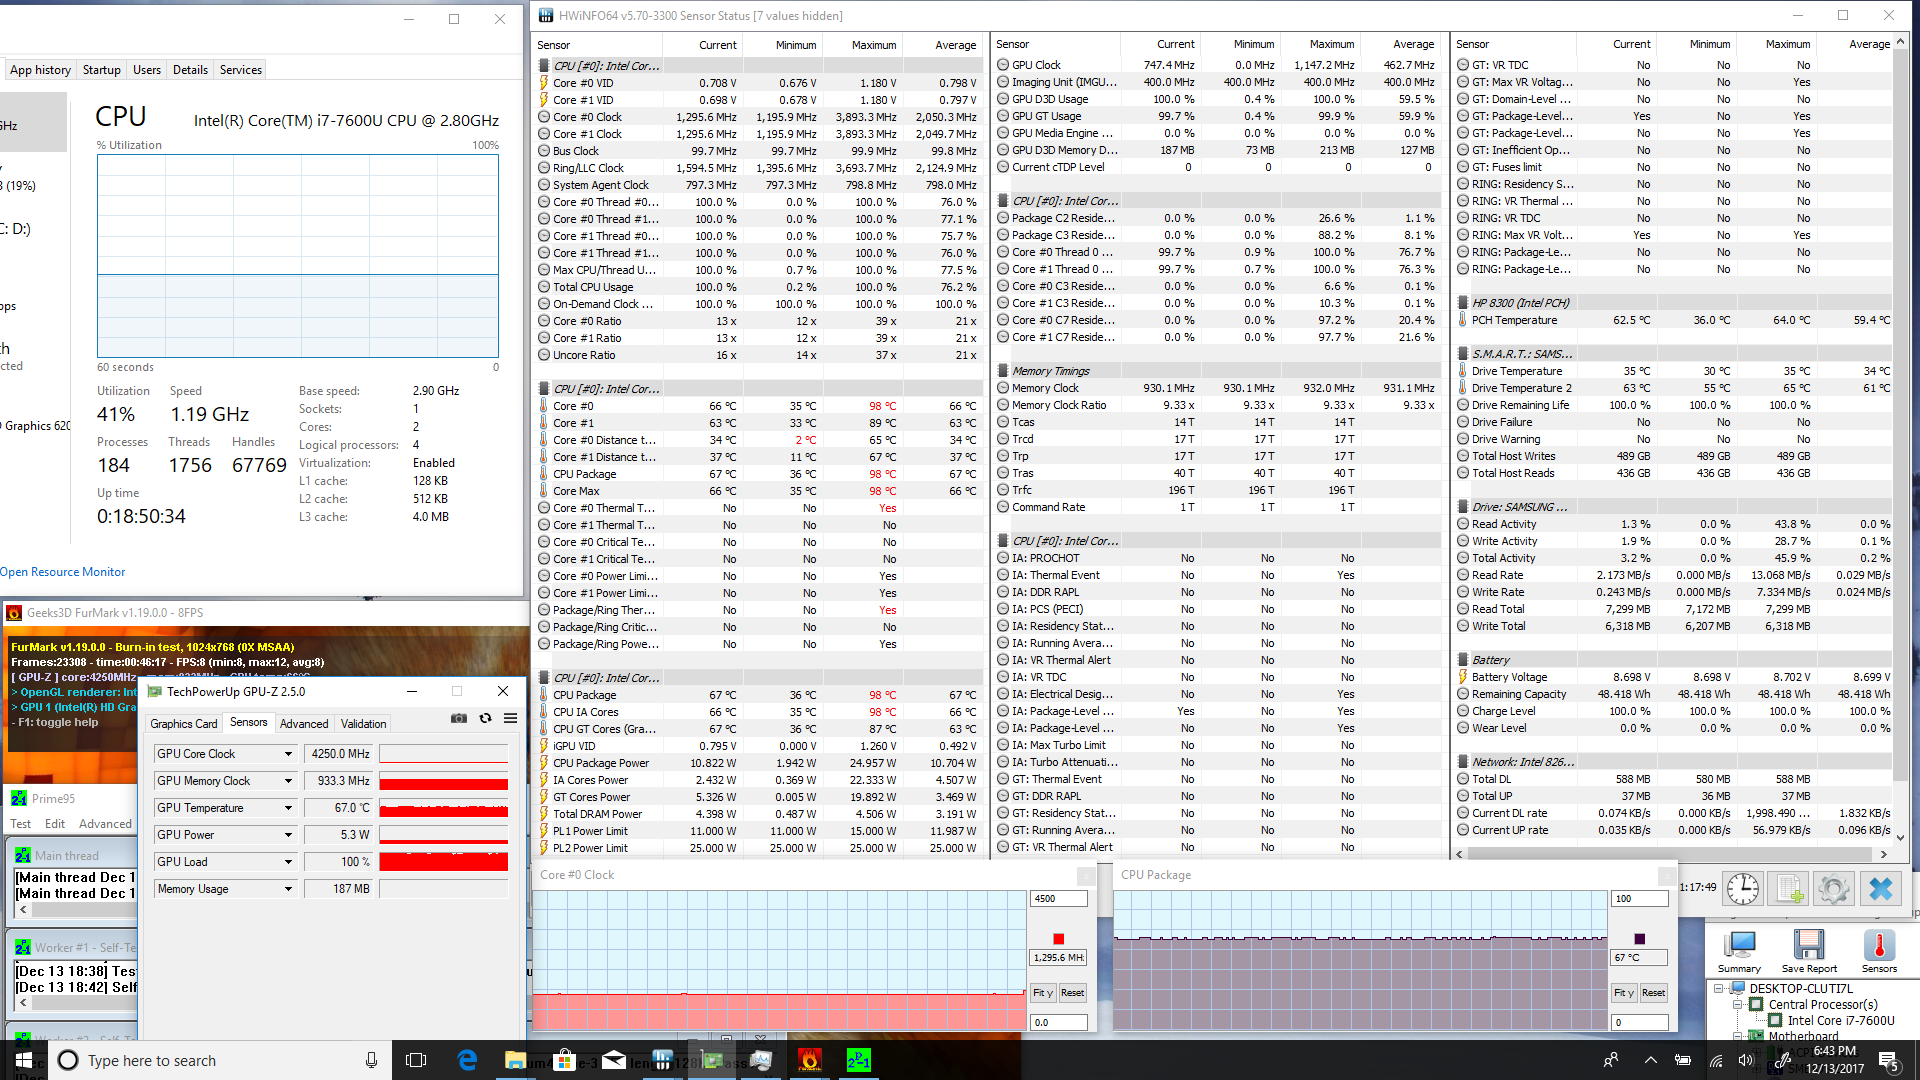This screenshot has height=1080, width=1920.
Task: Switch to FurMark taskbar icon
Action: (x=810, y=1060)
